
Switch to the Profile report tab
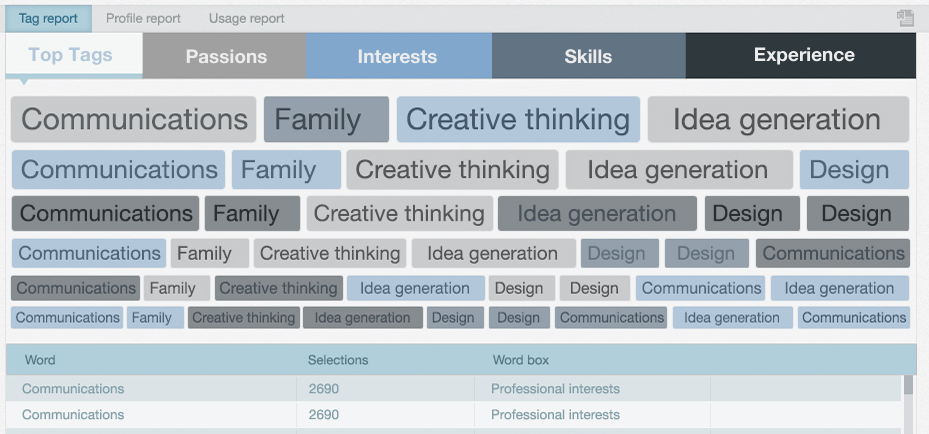point(143,18)
